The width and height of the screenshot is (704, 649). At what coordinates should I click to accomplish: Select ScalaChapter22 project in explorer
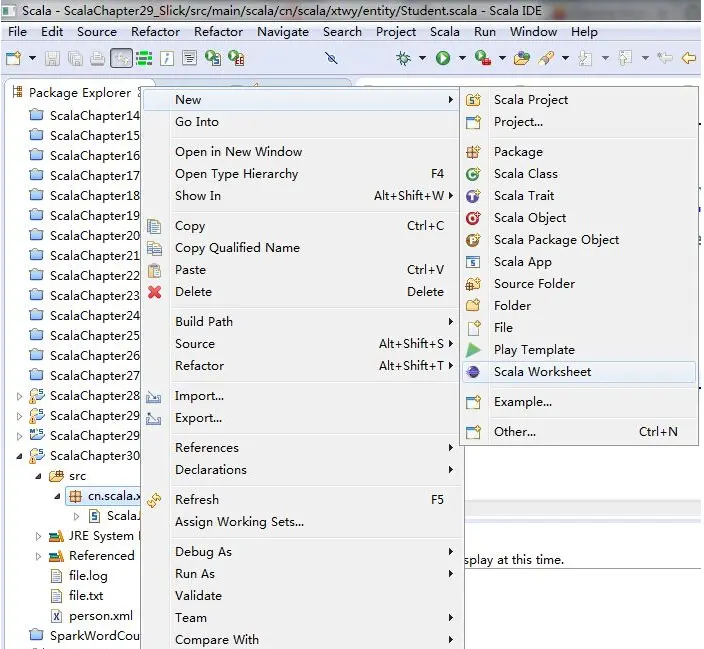84,275
